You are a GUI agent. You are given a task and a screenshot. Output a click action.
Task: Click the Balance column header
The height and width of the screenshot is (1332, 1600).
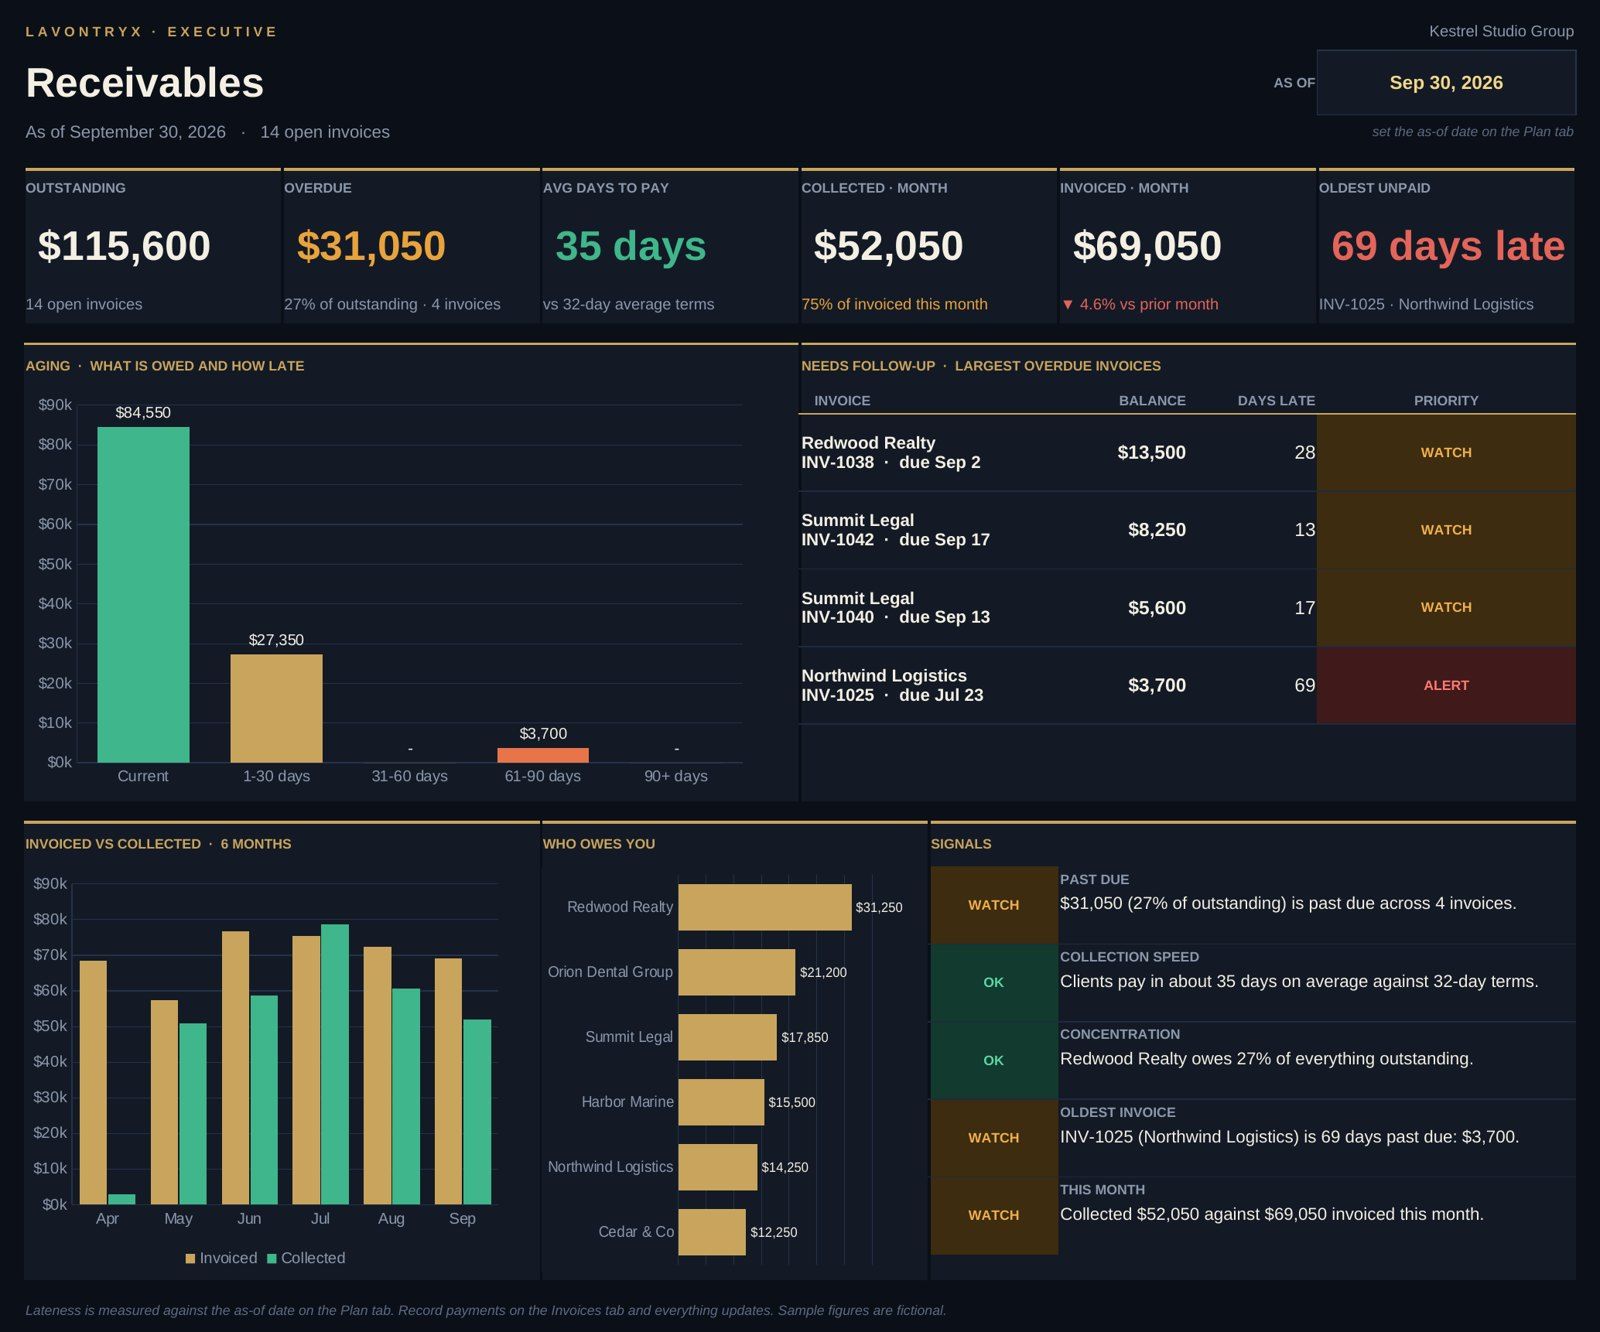pyautogui.click(x=1152, y=401)
